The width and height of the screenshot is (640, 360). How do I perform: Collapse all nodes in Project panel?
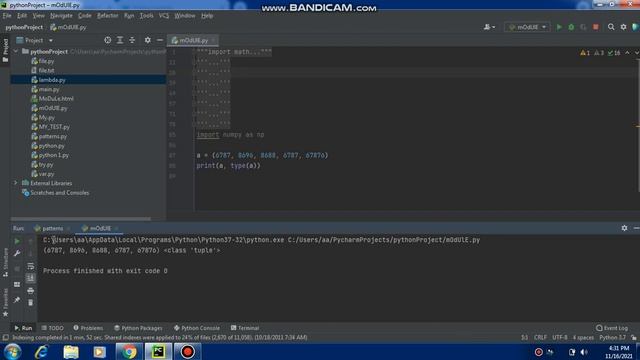pyautogui.click(x=132, y=40)
